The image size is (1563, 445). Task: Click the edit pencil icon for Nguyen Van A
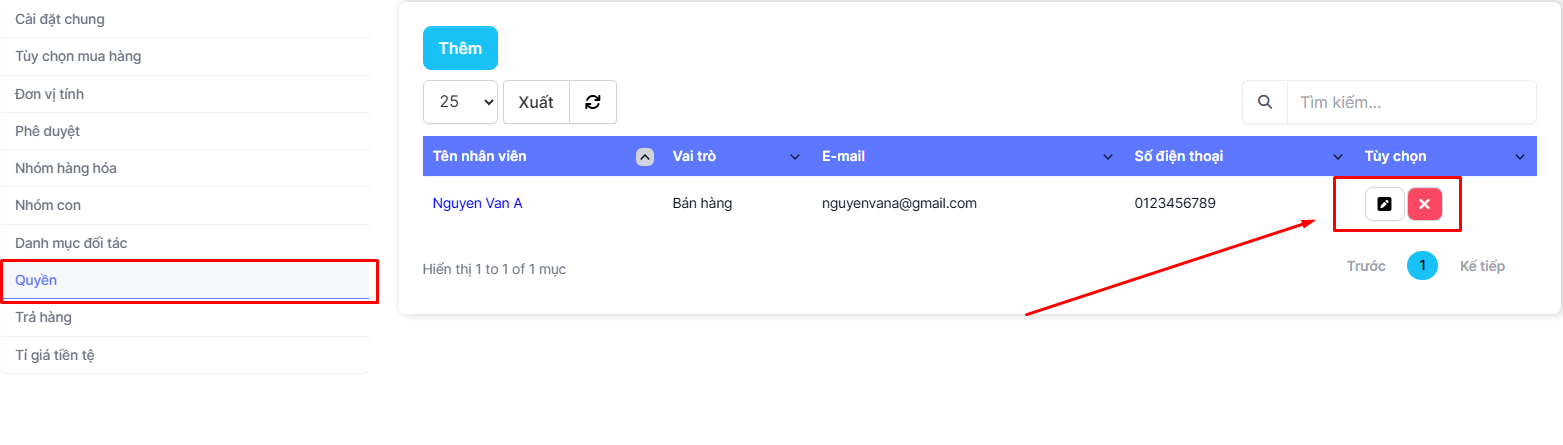click(1384, 204)
